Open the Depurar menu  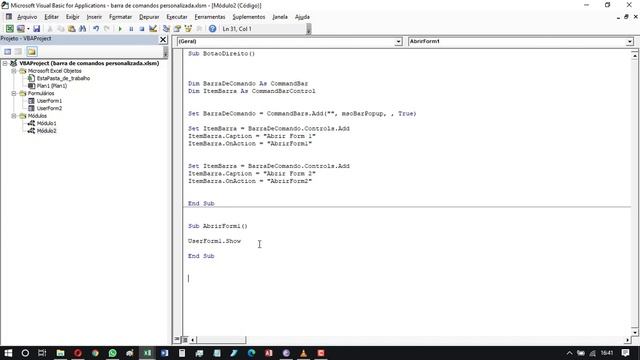click(149, 17)
